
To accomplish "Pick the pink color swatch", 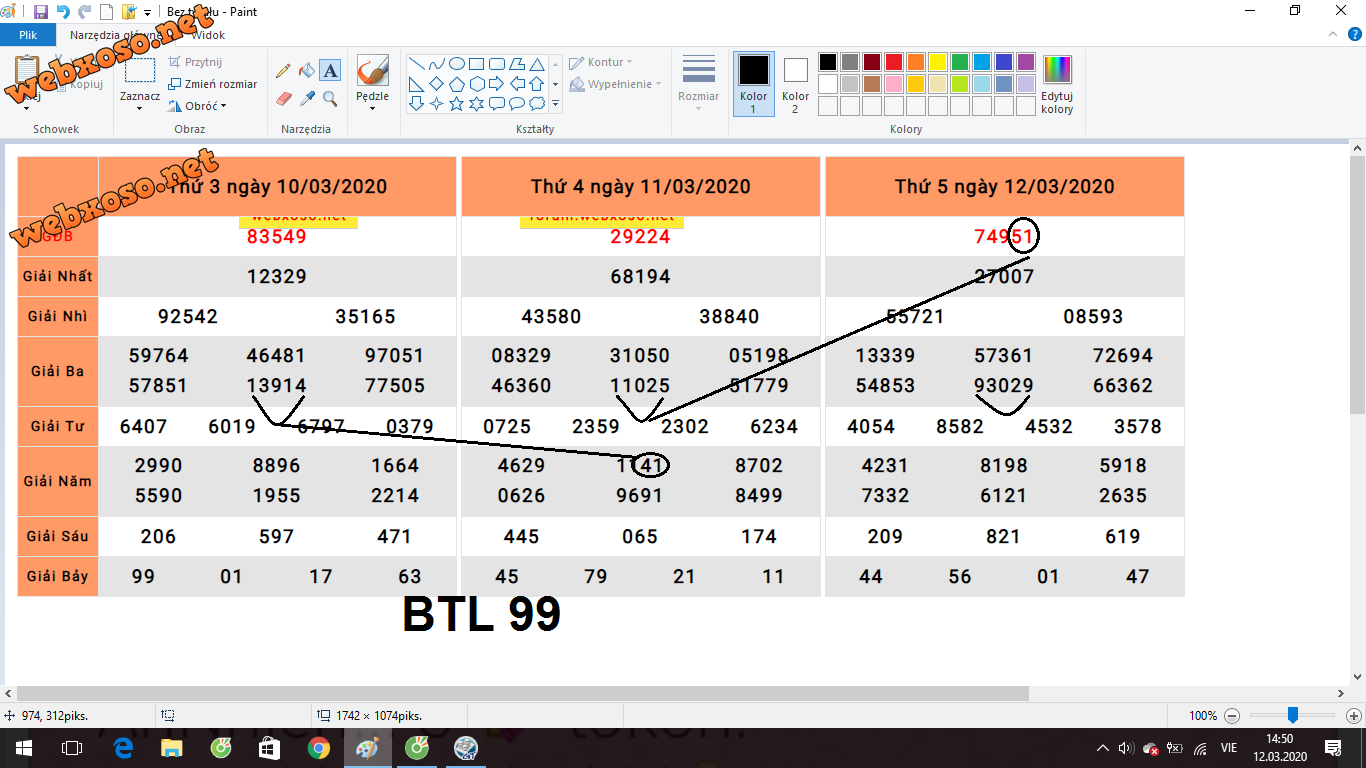I will [x=893, y=84].
